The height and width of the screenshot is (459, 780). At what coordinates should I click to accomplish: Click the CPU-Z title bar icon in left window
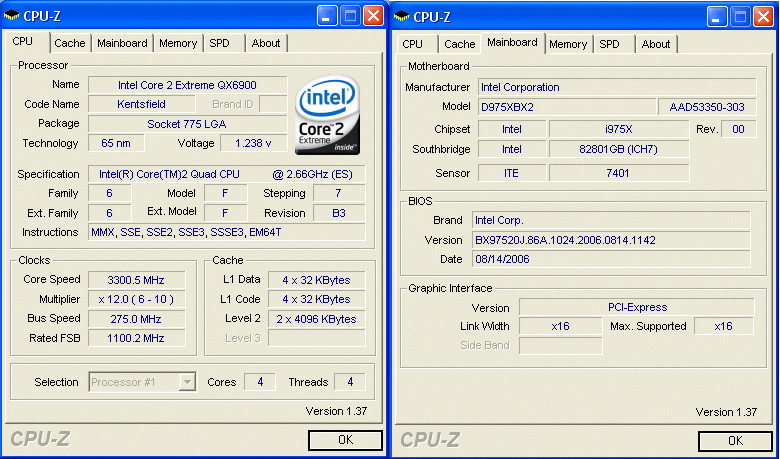click(x=11, y=16)
